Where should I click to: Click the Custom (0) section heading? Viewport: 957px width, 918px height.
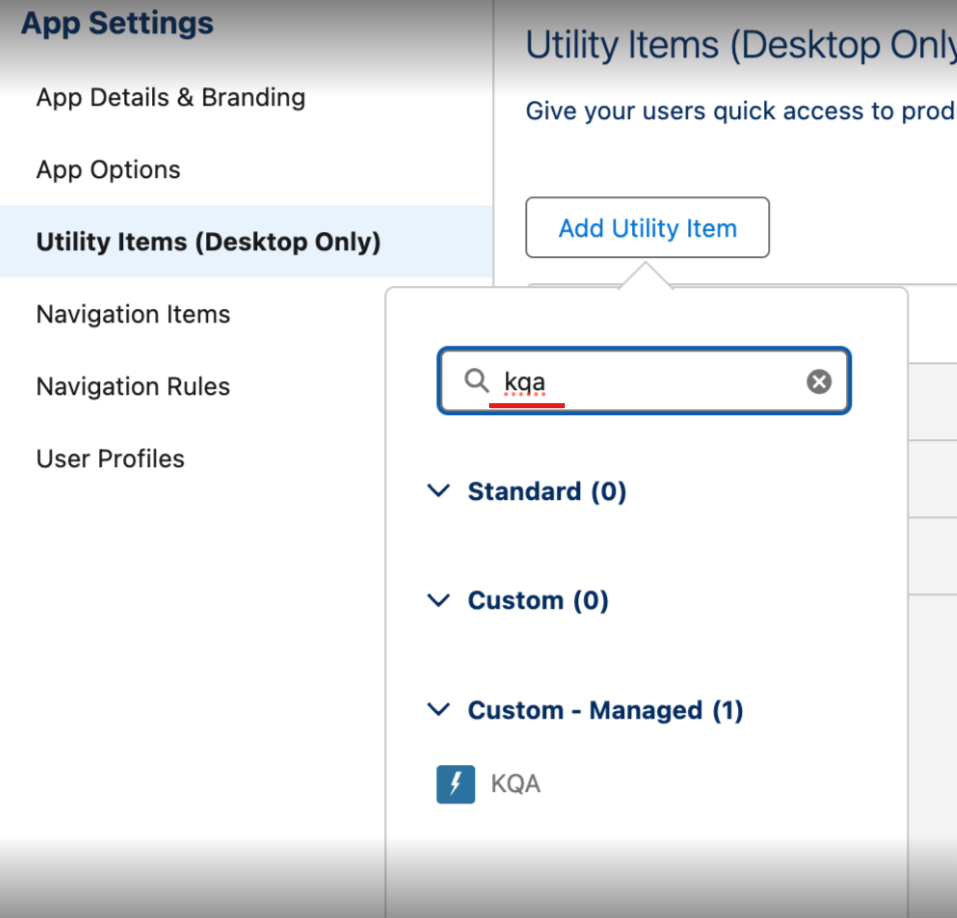[x=538, y=601]
